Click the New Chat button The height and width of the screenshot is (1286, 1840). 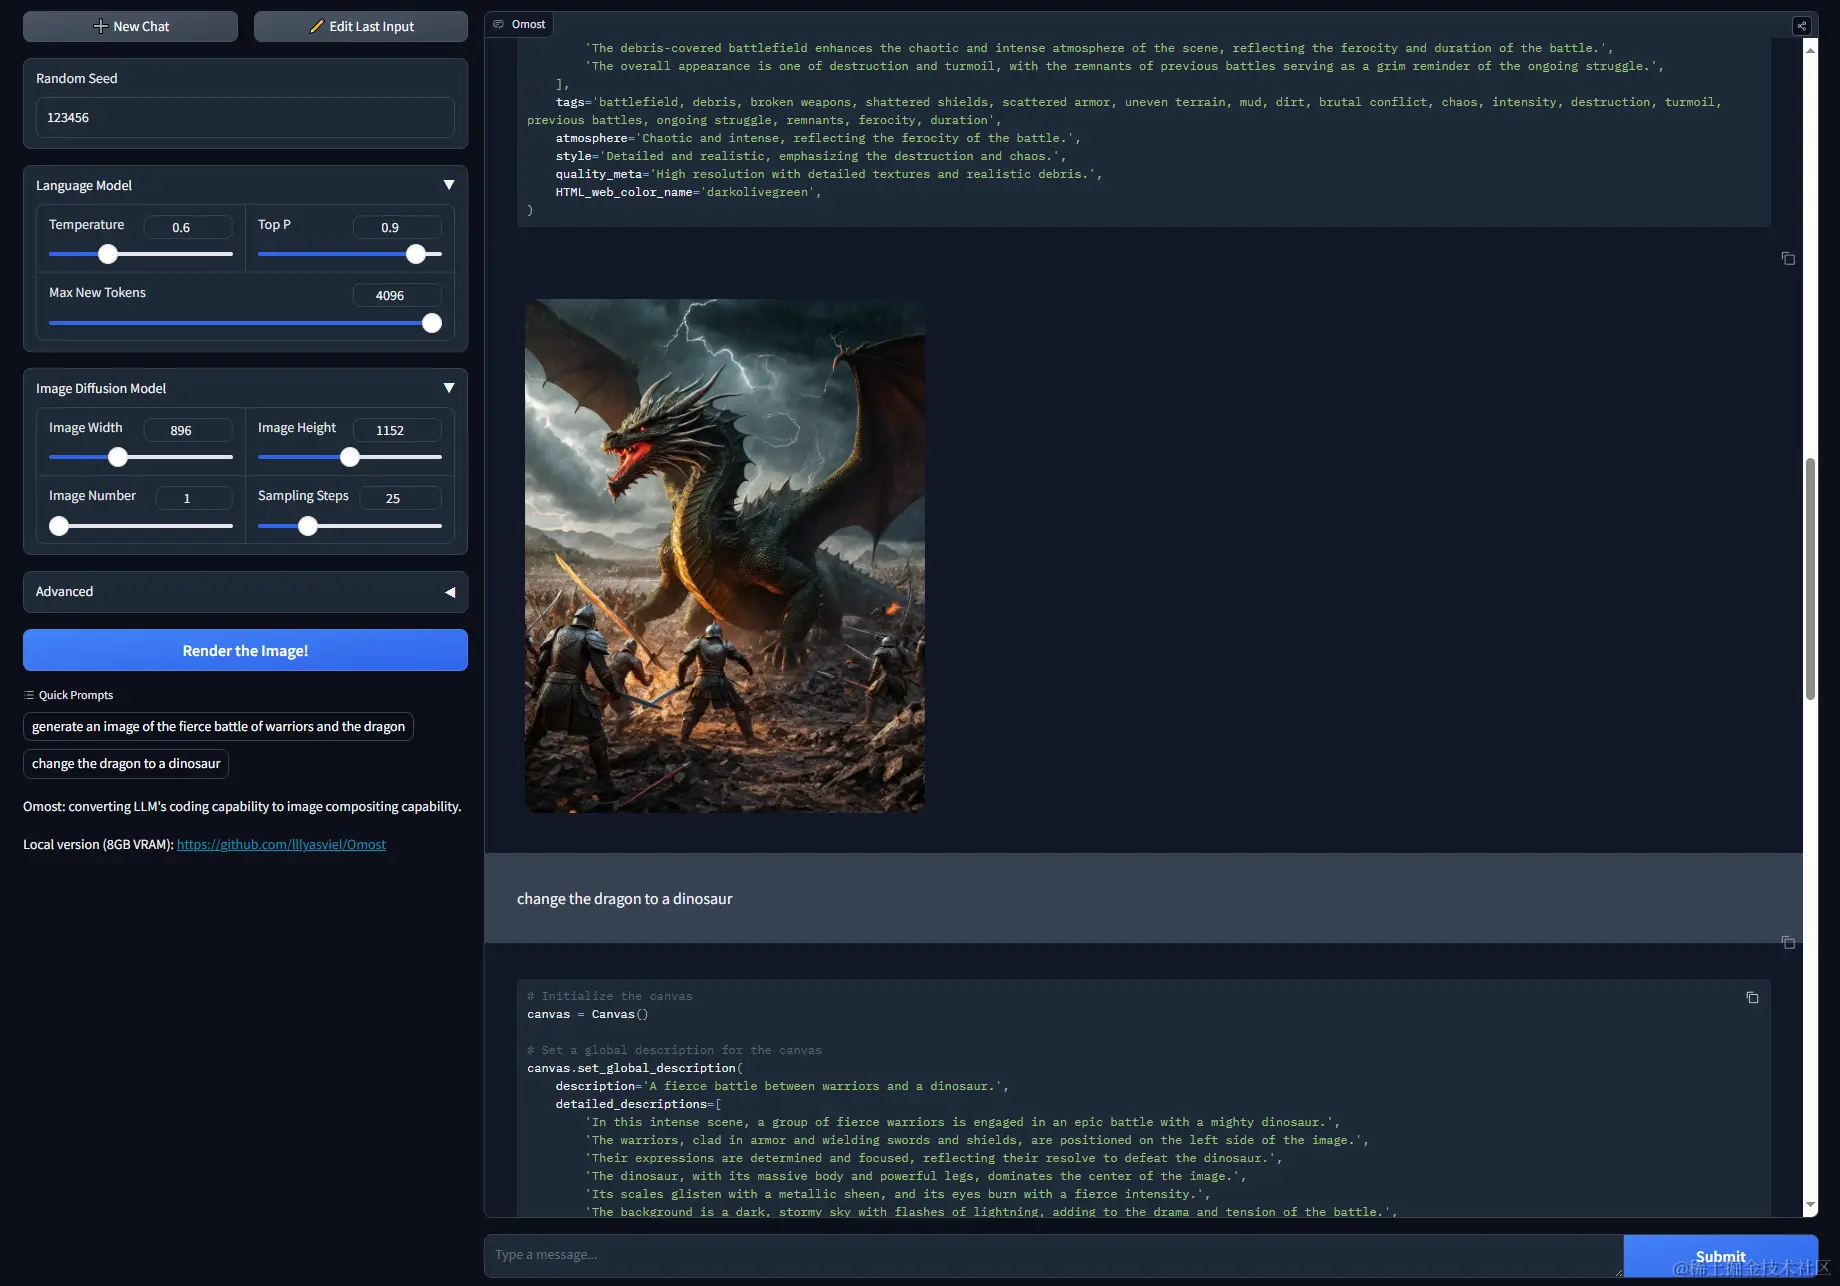pyautogui.click(x=130, y=26)
